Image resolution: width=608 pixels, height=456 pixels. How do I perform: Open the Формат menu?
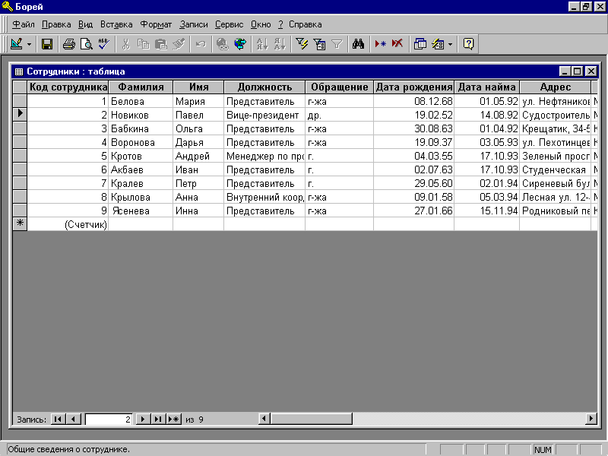[x=156, y=24]
